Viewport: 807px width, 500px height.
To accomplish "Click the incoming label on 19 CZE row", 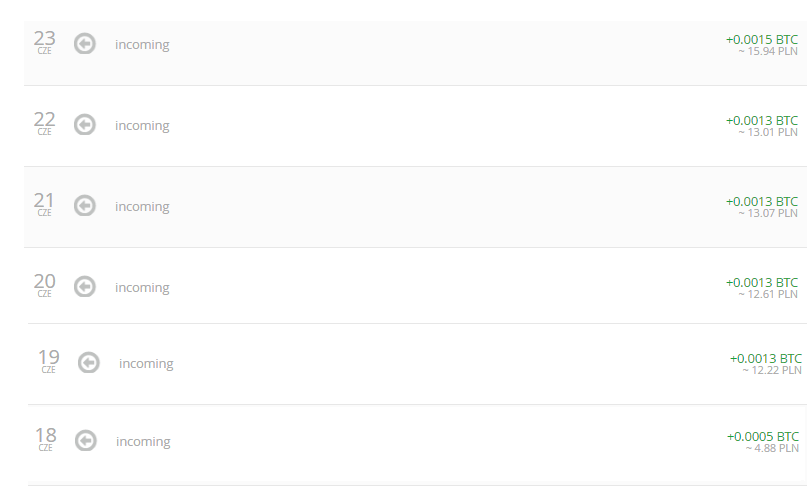I will point(146,364).
